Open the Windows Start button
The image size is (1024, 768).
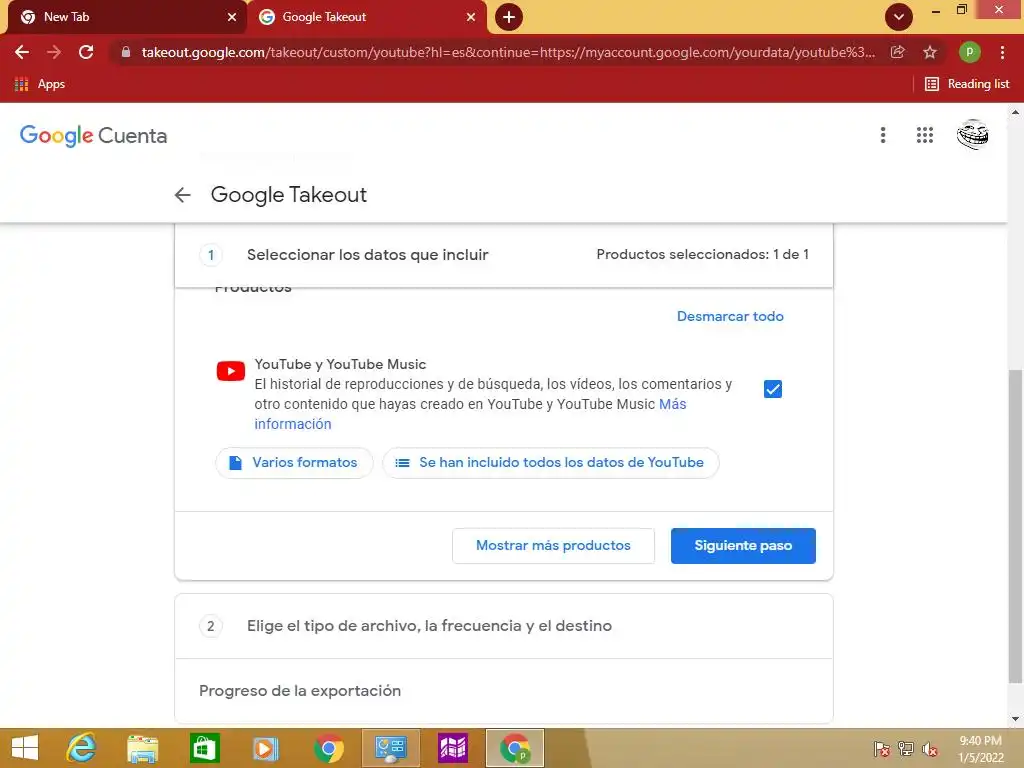pos(25,748)
